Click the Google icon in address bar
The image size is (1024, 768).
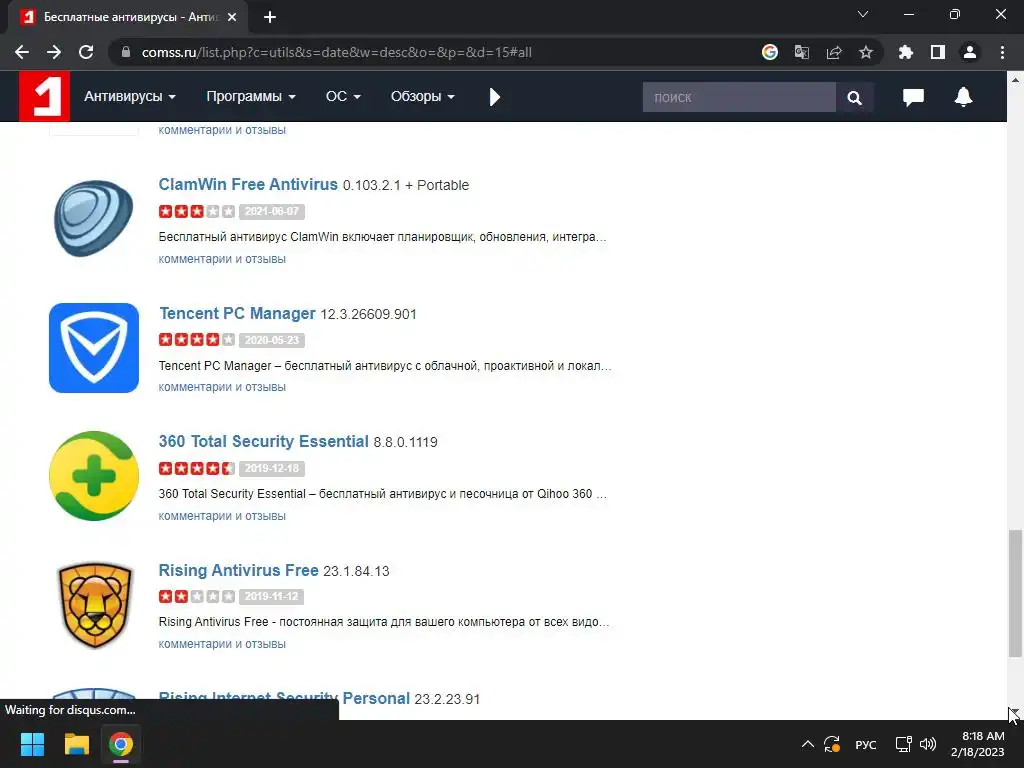(x=770, y=52)
